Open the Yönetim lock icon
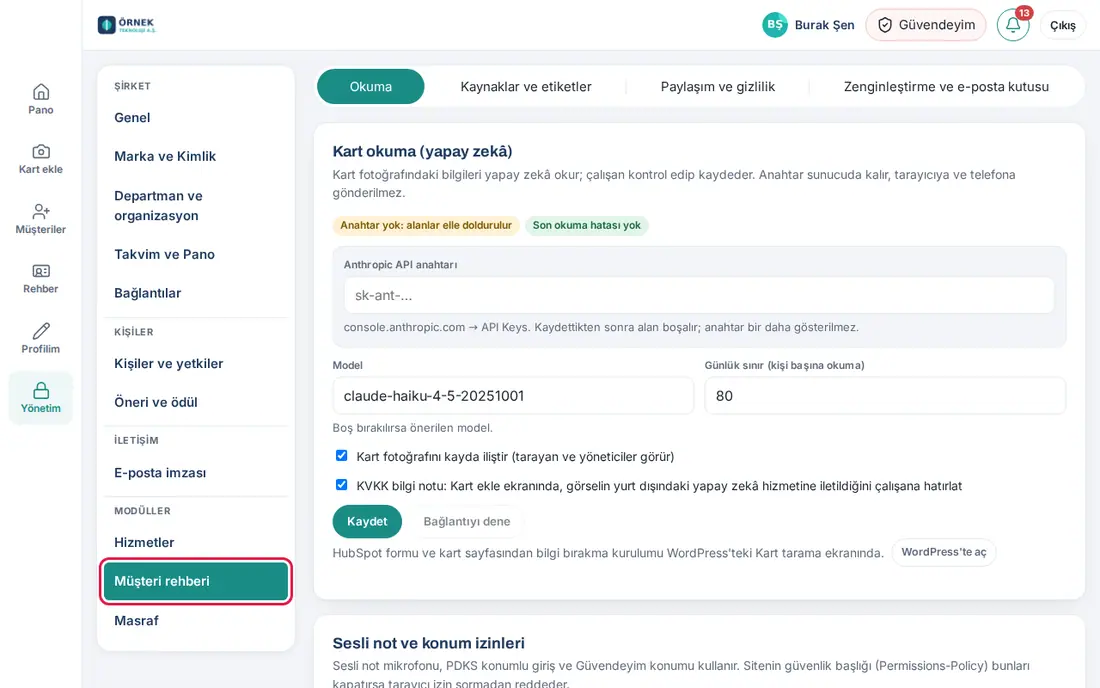The width and height of the screenshot is (1100, 688). pos(41,391)
